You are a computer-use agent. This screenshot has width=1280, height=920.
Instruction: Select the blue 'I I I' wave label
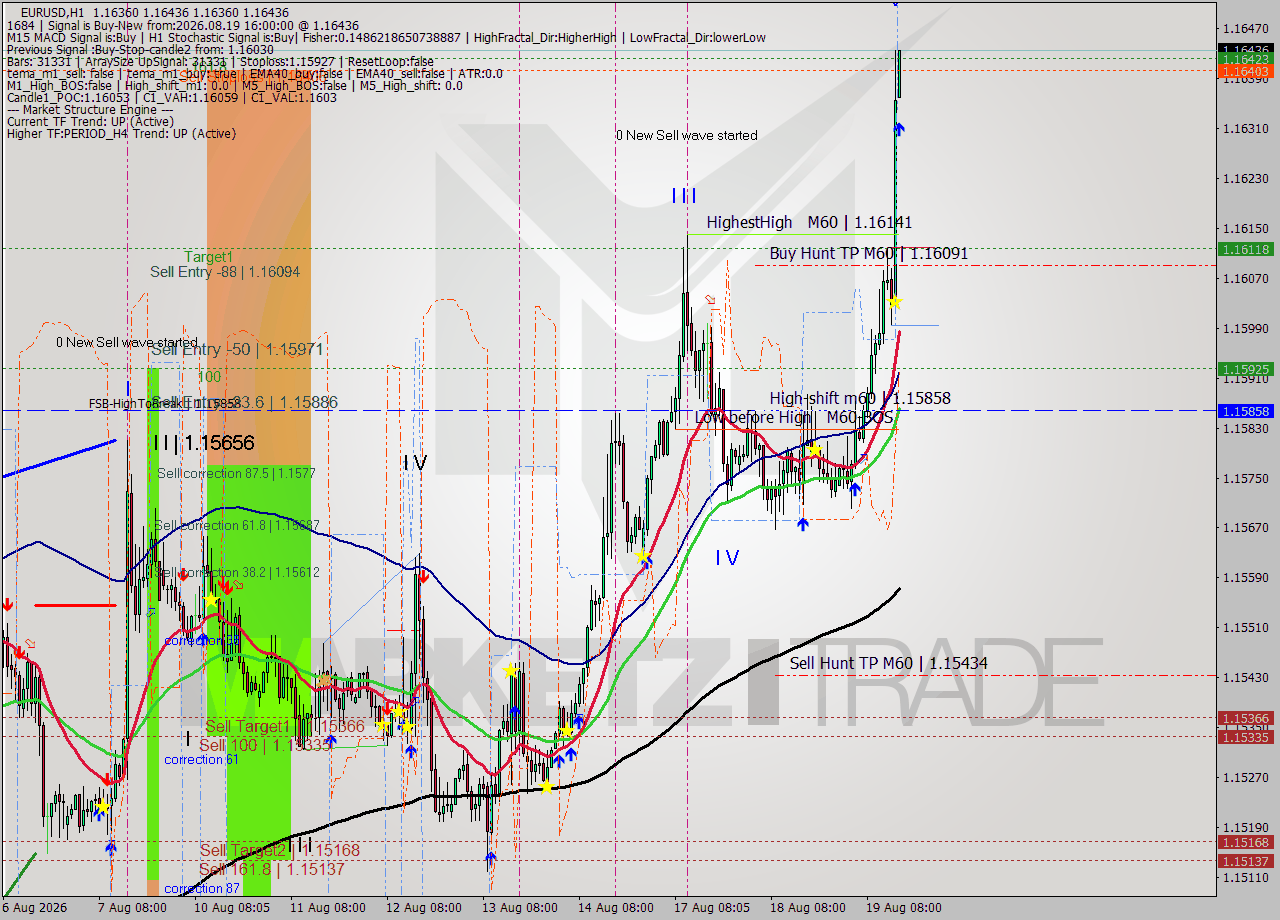point(684,196)
